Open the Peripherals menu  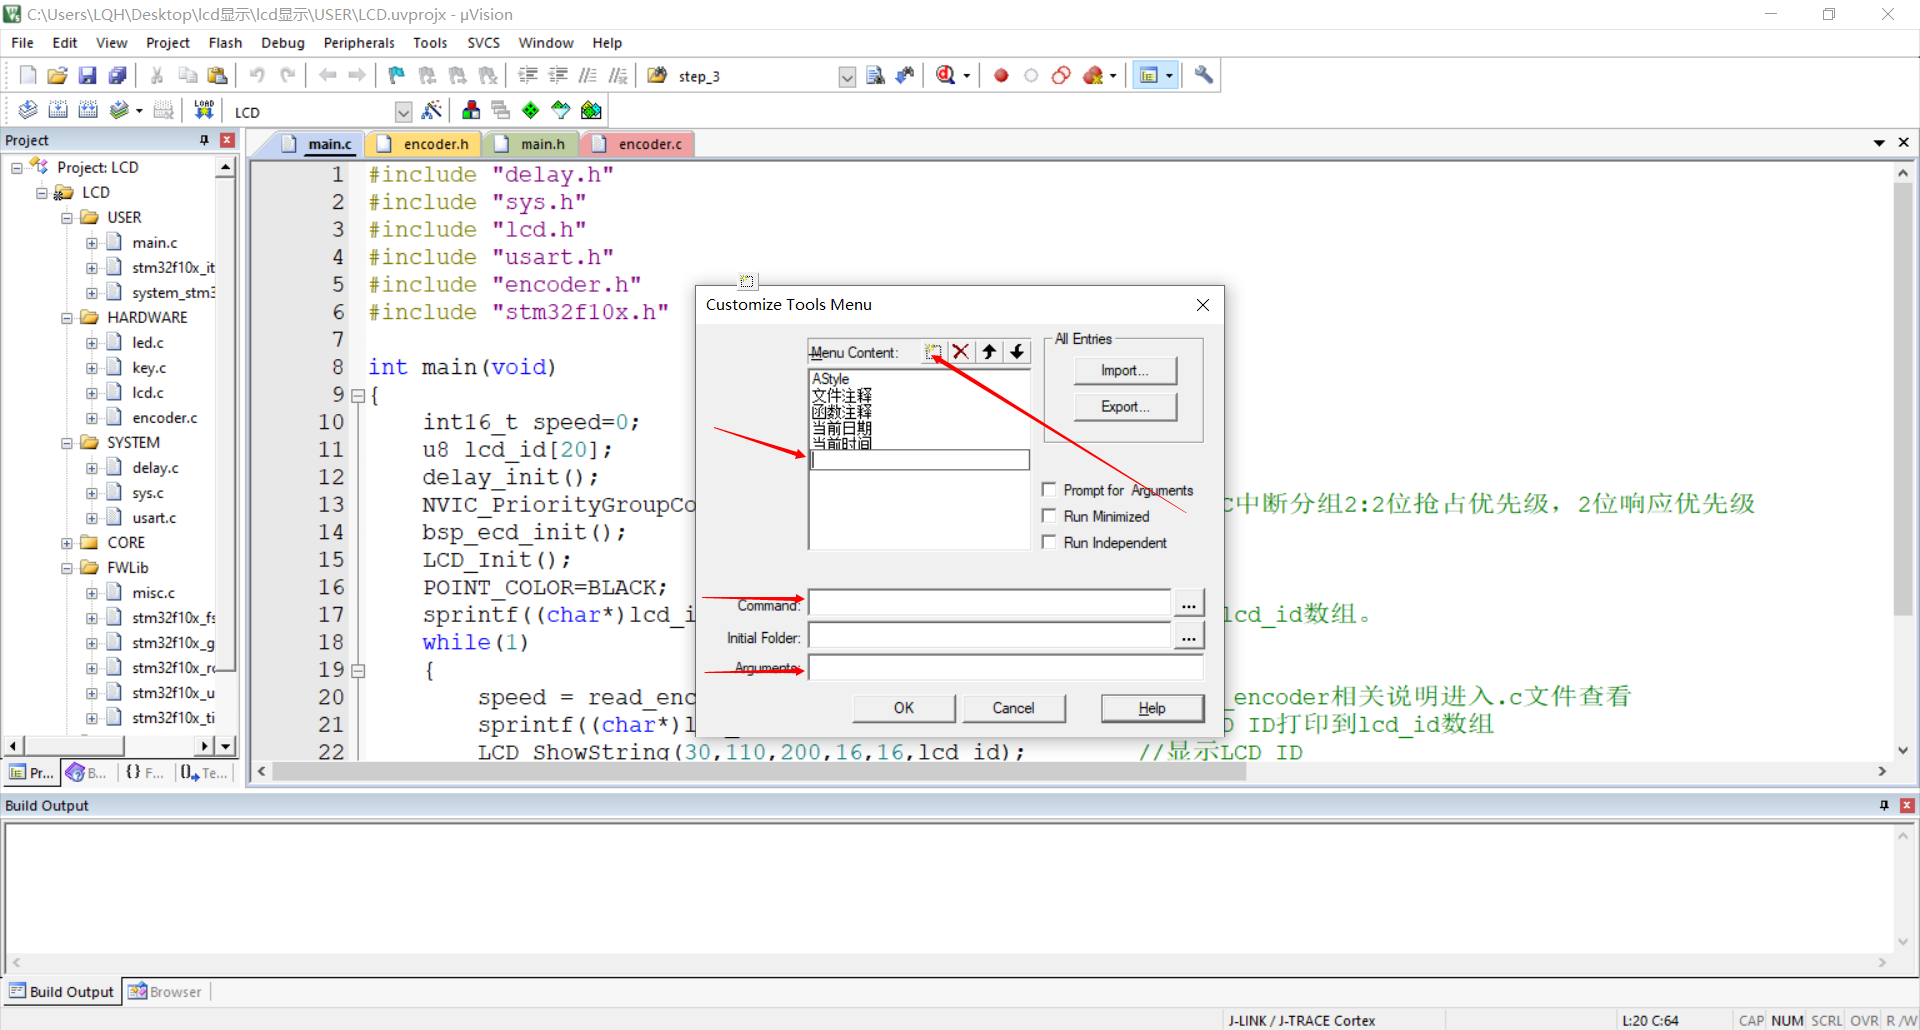(x=358, y=43)
